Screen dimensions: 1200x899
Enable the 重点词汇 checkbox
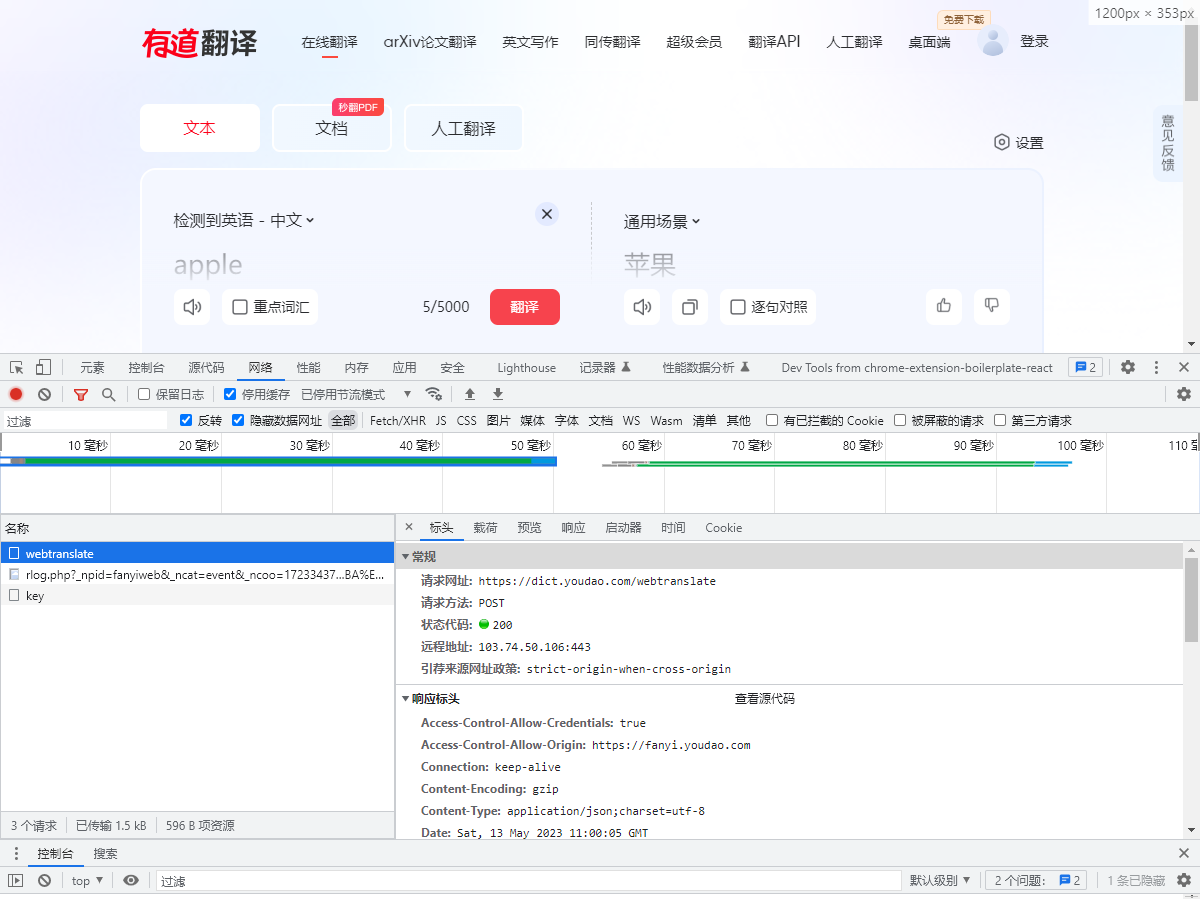pos(240,307)
